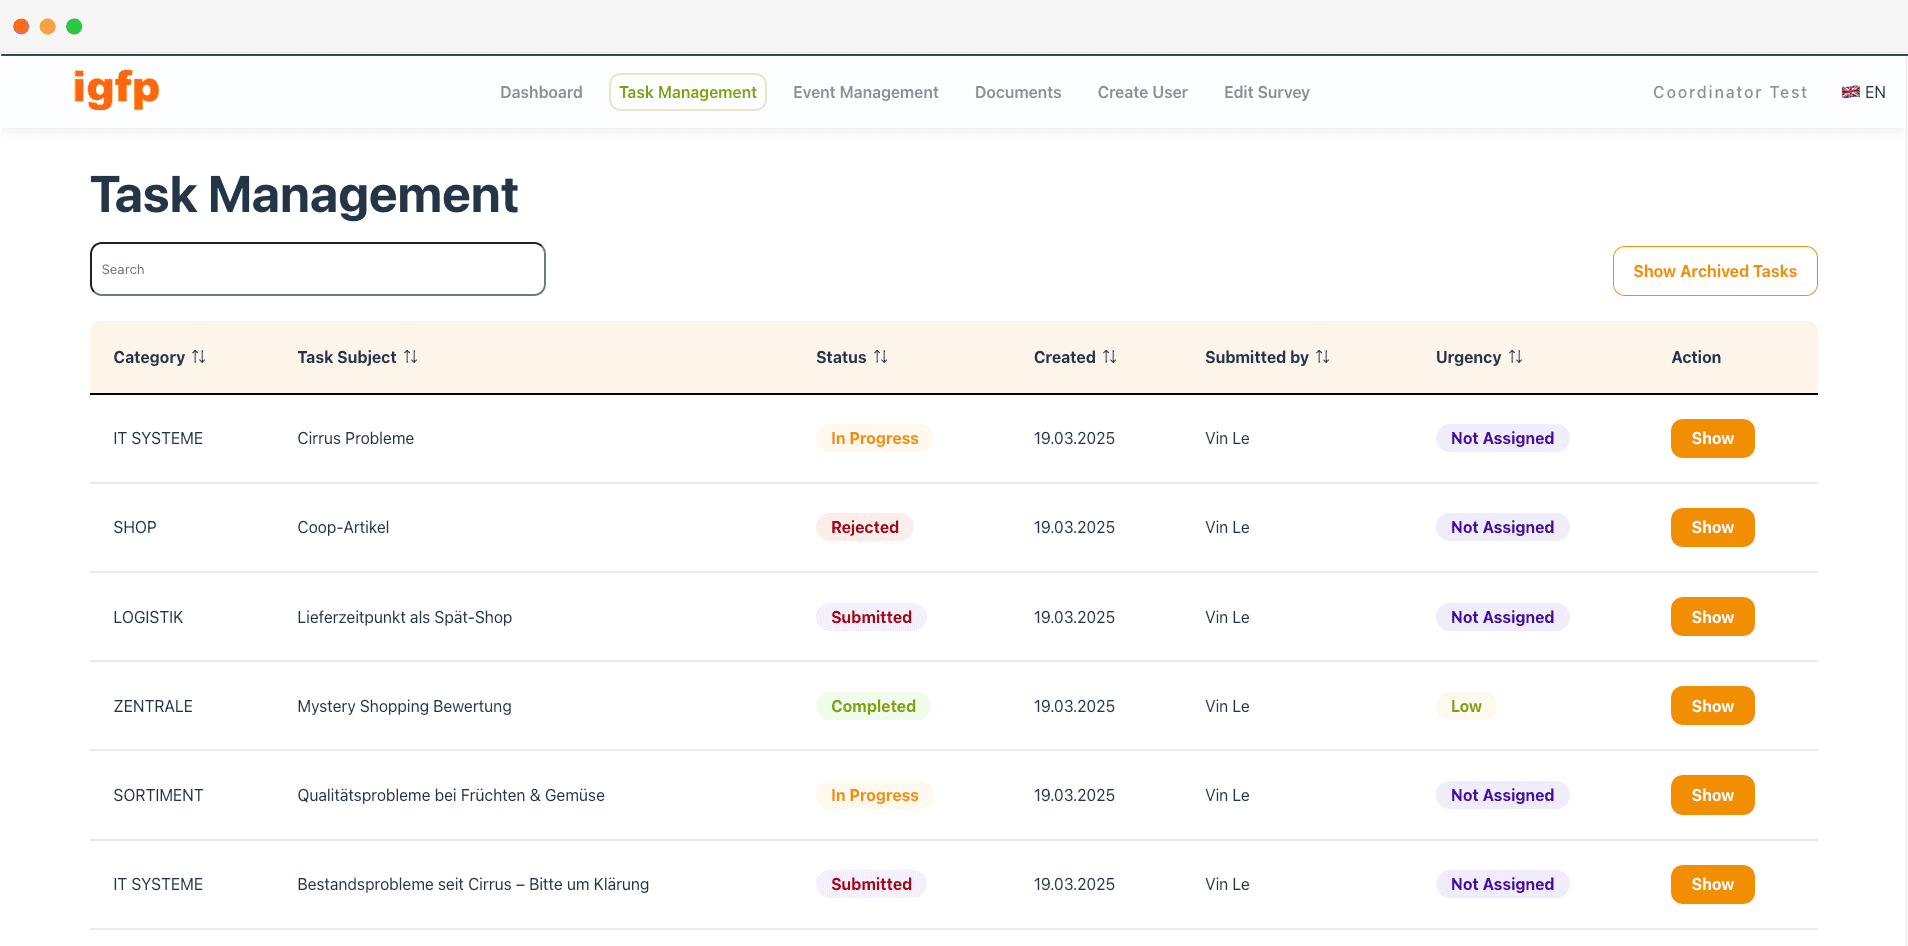This screenshot has width=1908, height=946.
Task: Go to Create User page
Action: pyautogui.click(x=1142, y=92)
